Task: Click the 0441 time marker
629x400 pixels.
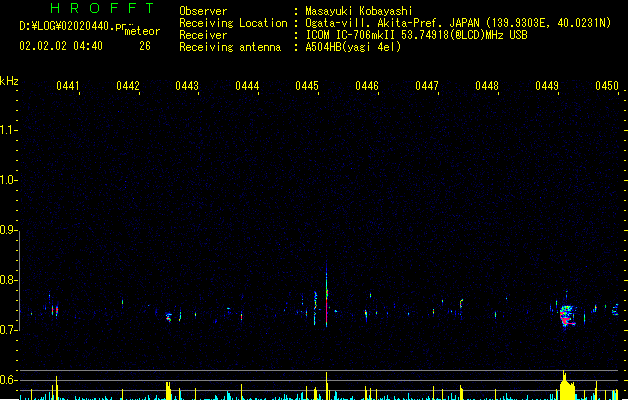Action: pos(67,86)
